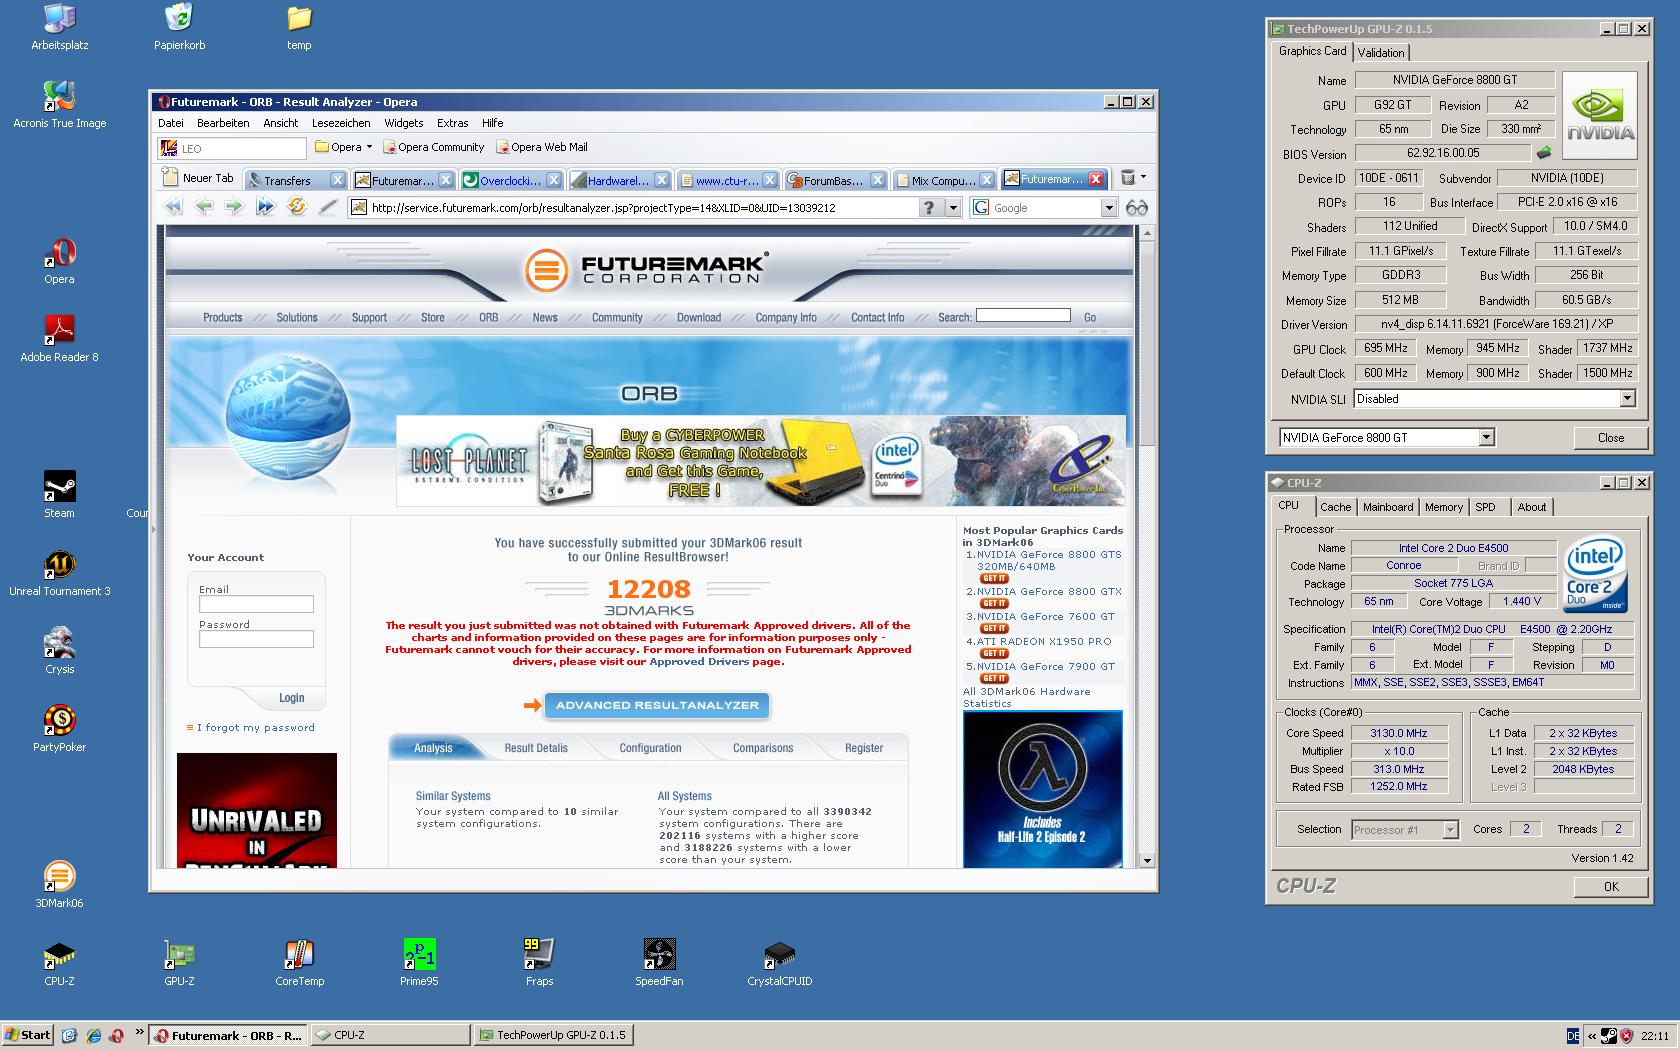Select the PartyPoker desktop icon
The height and width of the screenshot is (1050, 1680).
click(x=60, y=729)
